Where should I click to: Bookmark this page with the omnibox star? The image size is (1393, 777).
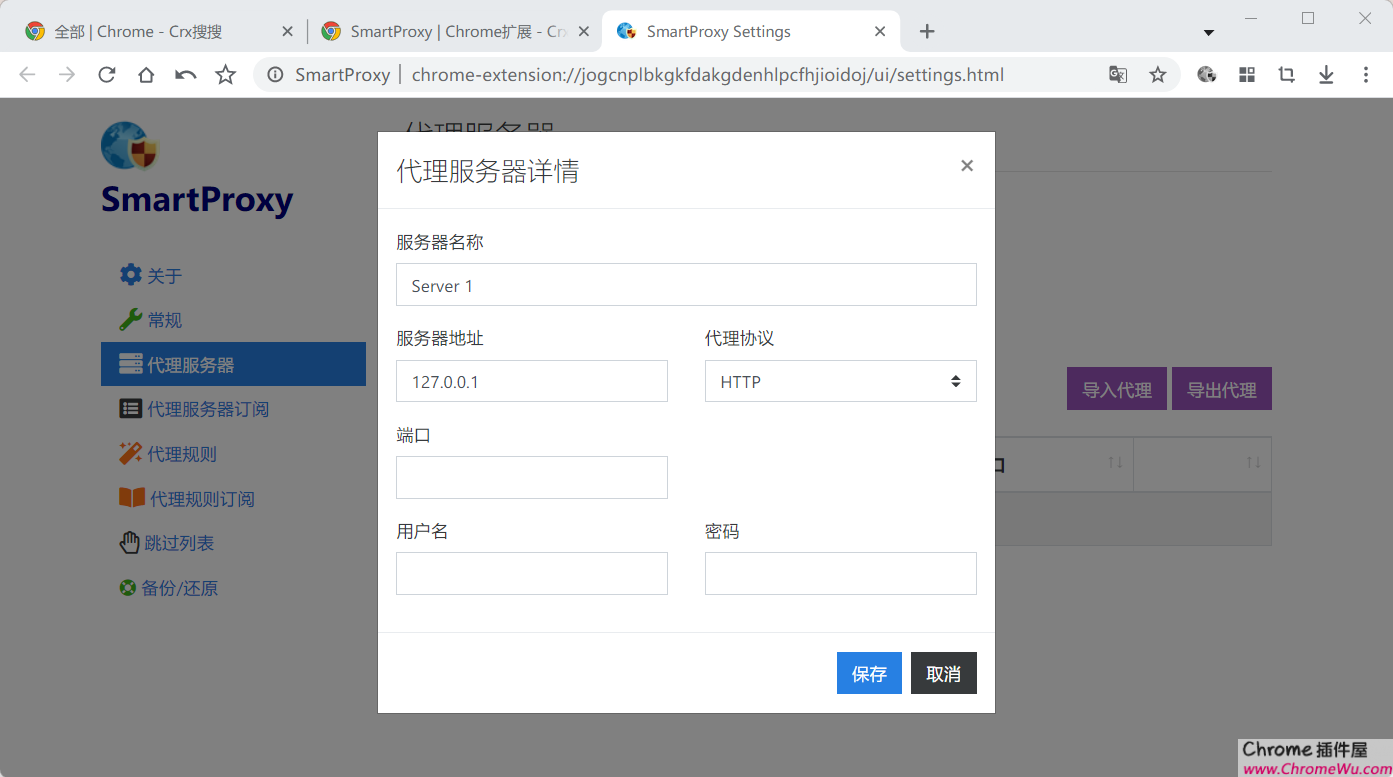[1158, 75]
